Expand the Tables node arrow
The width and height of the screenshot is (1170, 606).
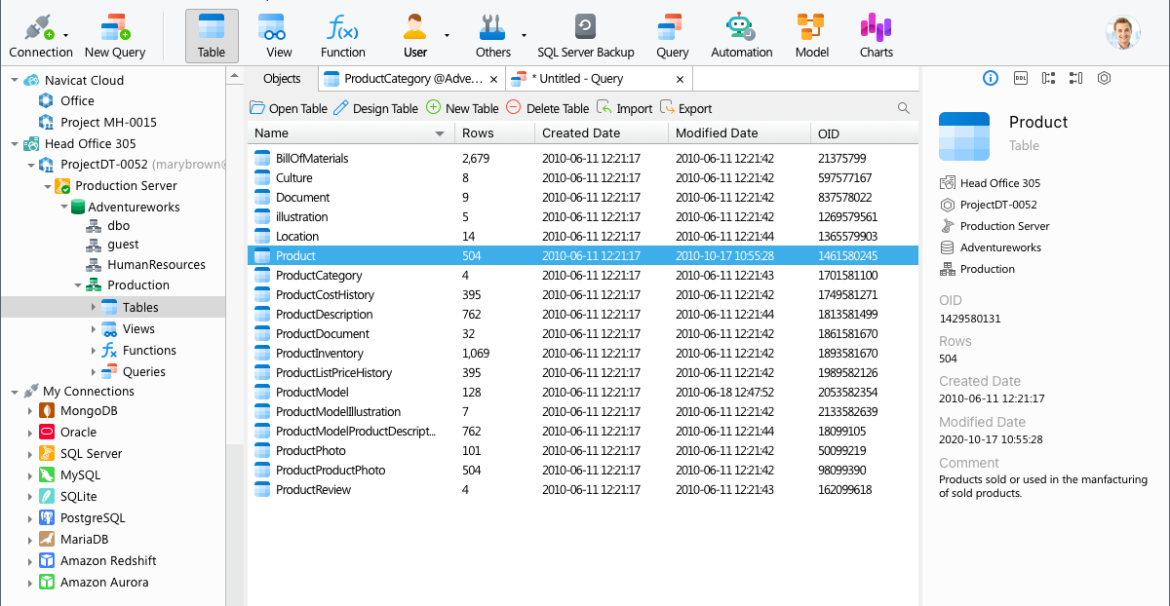click(x=93, y=307)
